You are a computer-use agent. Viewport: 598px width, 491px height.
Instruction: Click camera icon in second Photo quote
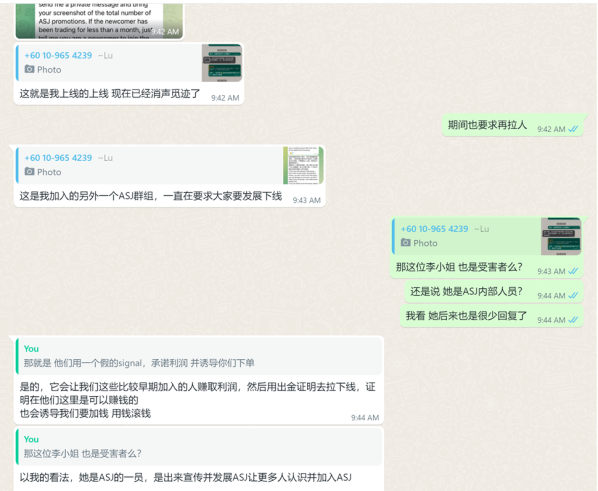point(29,171)
